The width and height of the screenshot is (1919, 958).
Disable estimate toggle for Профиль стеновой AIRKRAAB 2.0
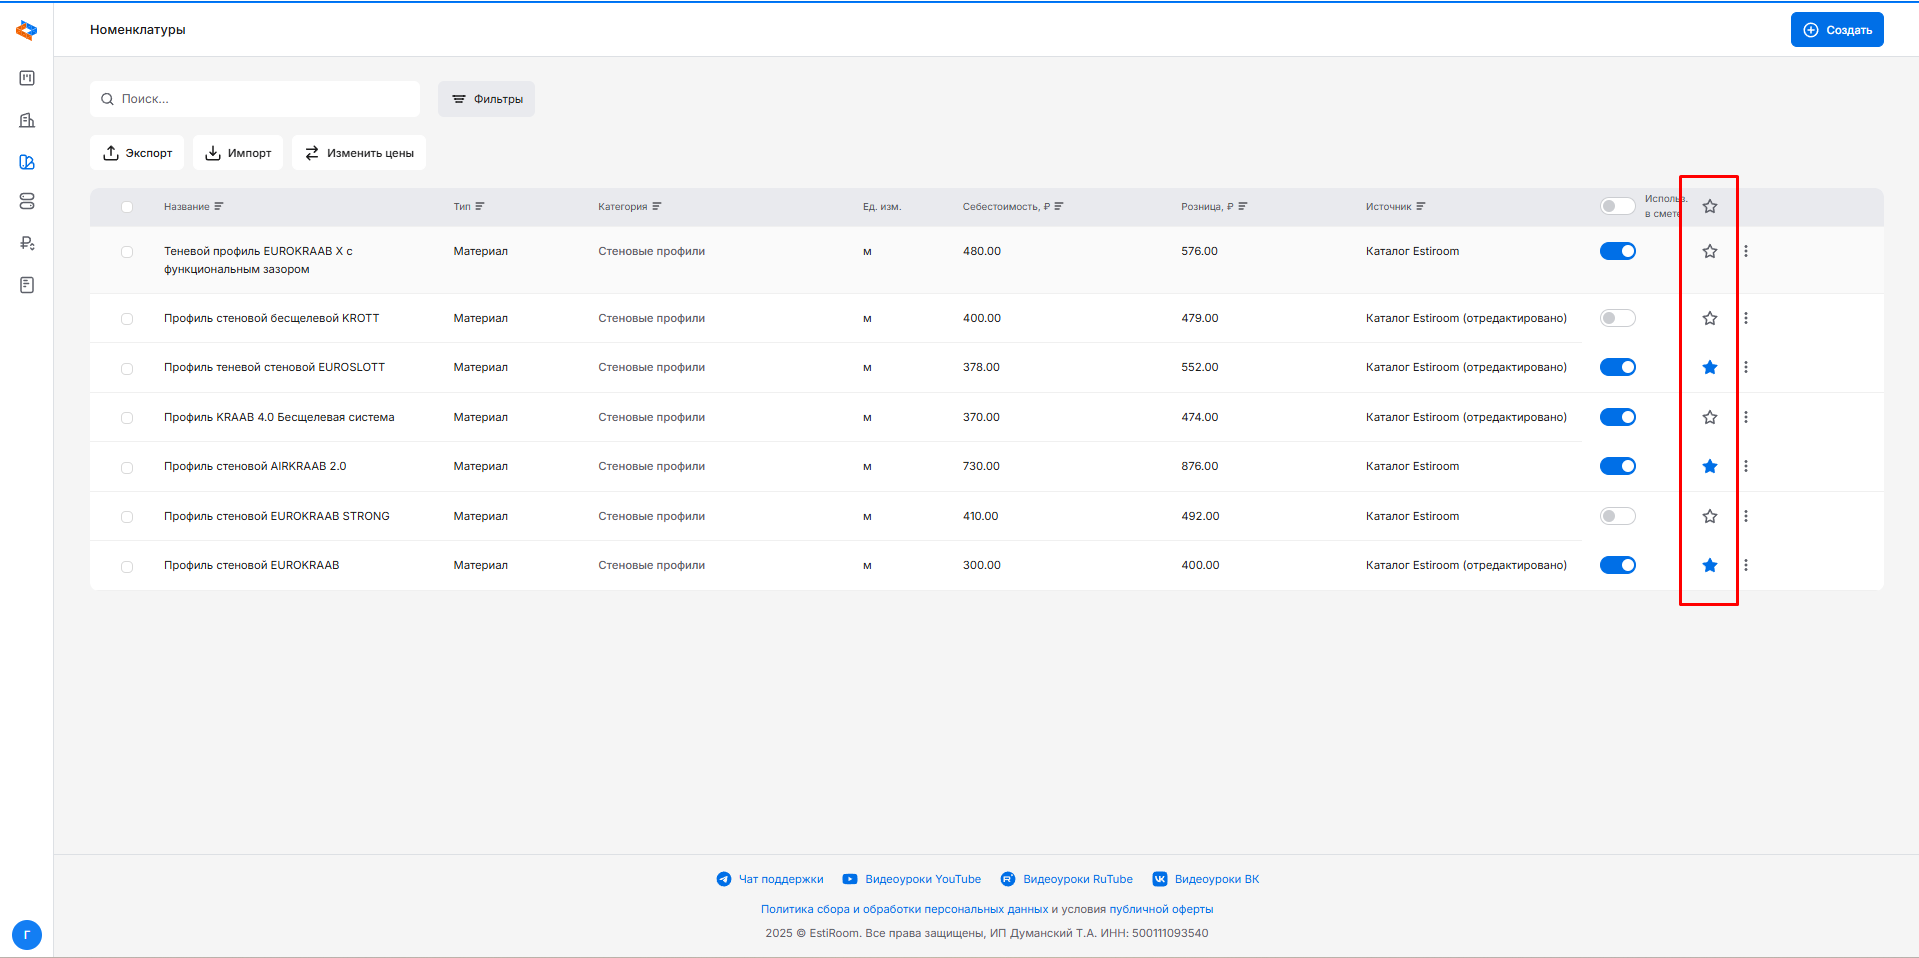pos(1617,466)
